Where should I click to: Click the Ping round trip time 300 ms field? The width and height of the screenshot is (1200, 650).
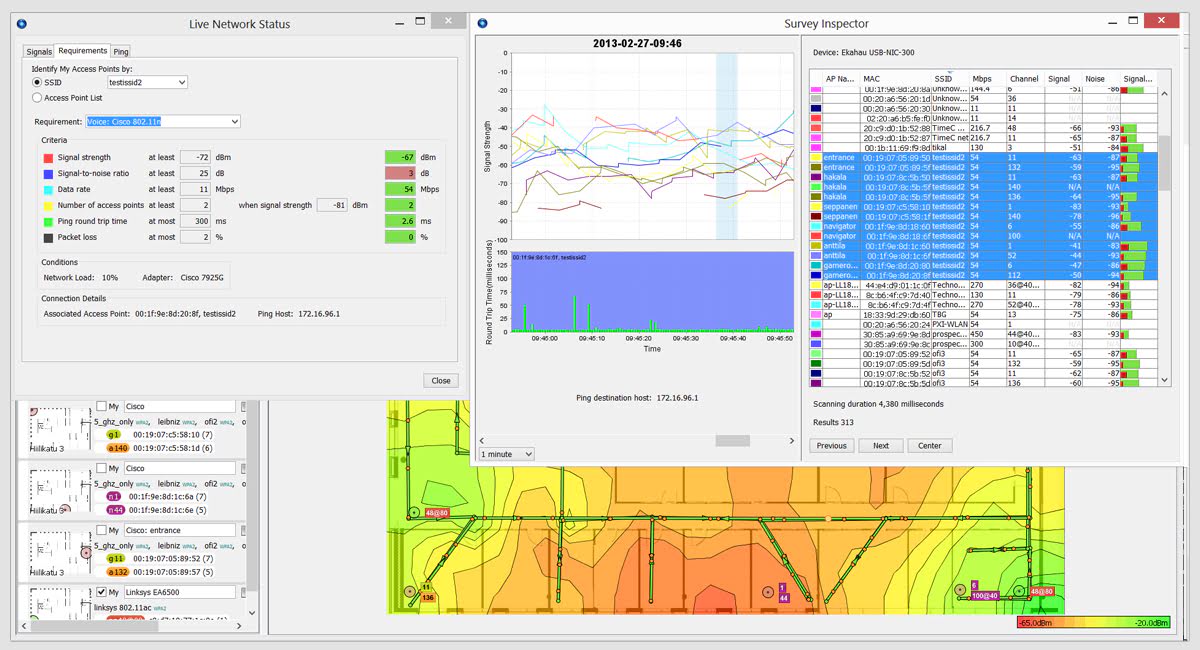tap(195, 221)
